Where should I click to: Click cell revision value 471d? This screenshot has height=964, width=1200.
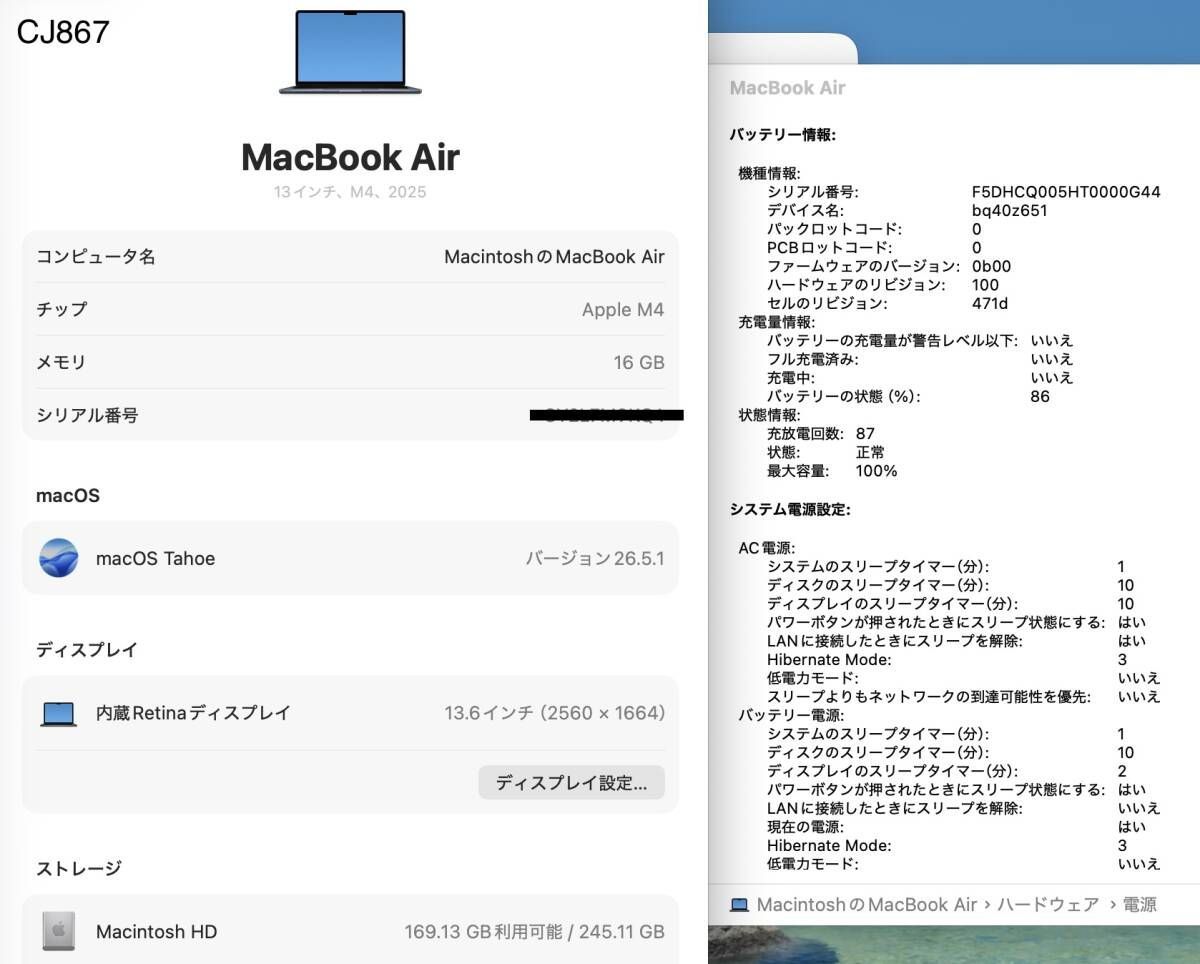click(x=990, y=303)
